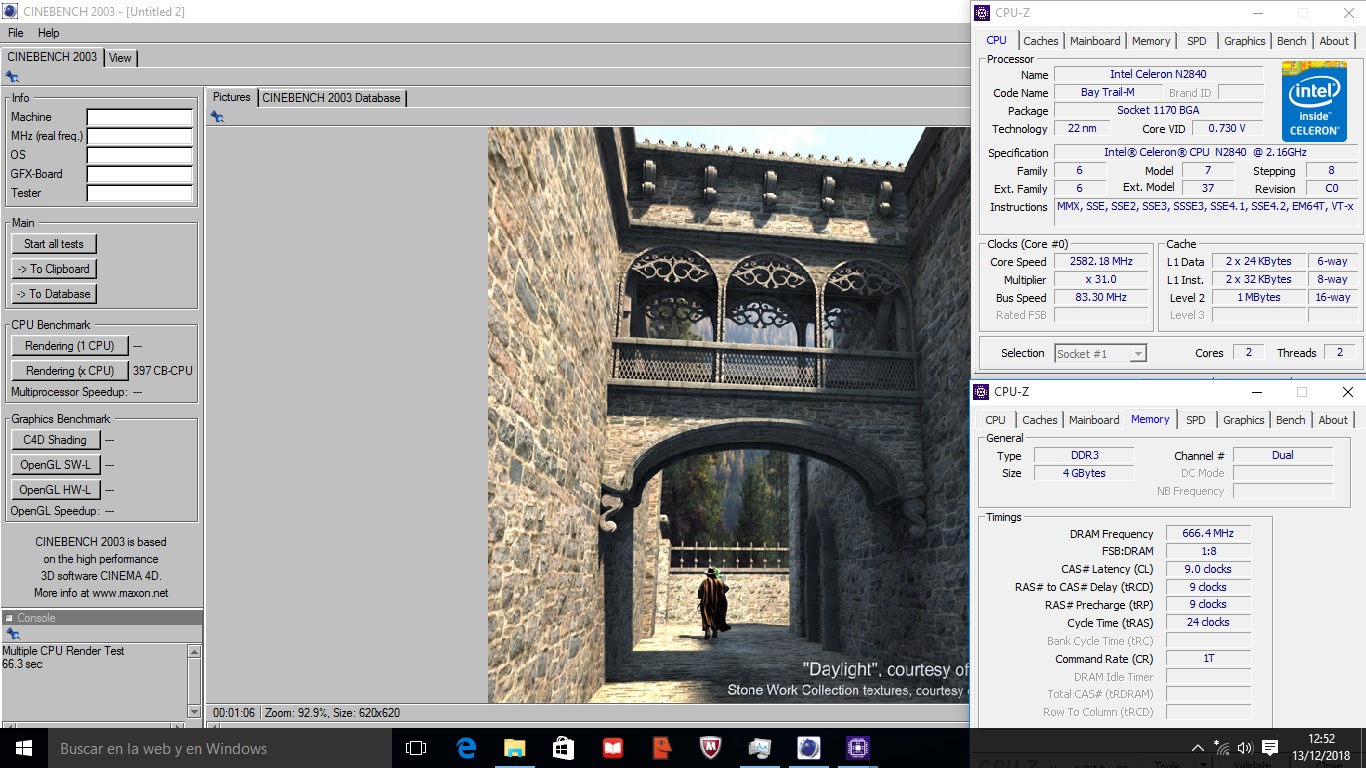Open Caches tab in upper CPU-Z window

[x=1041, y=41]
